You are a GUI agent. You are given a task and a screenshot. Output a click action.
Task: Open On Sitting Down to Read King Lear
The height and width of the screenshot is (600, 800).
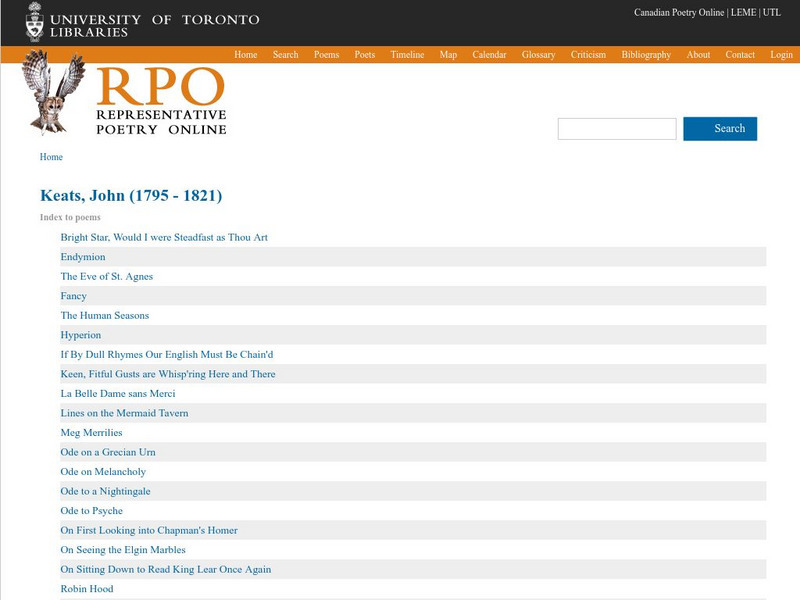(x=166, y=569)
